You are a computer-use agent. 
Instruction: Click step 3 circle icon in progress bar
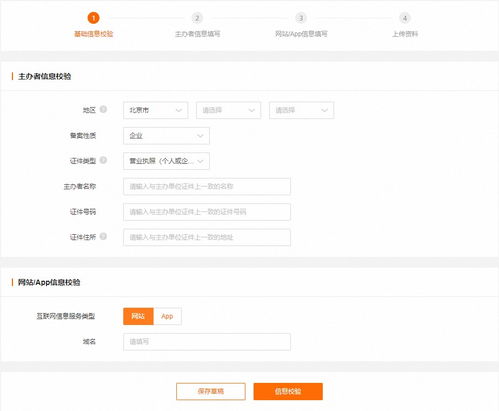[301, 18]
